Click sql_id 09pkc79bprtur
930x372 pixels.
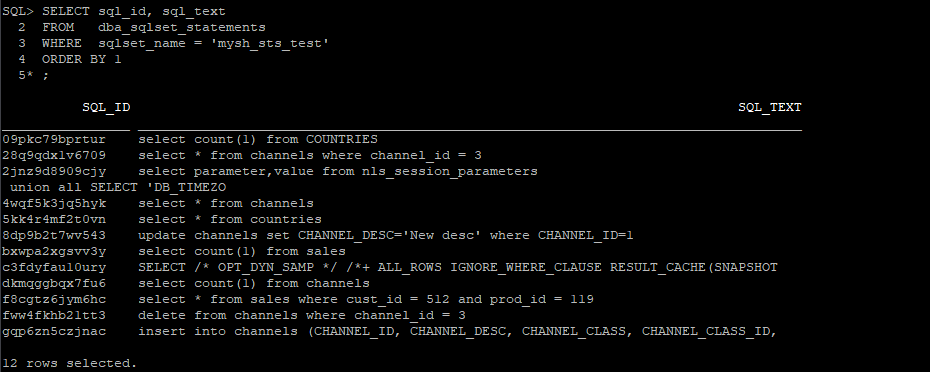54,139
